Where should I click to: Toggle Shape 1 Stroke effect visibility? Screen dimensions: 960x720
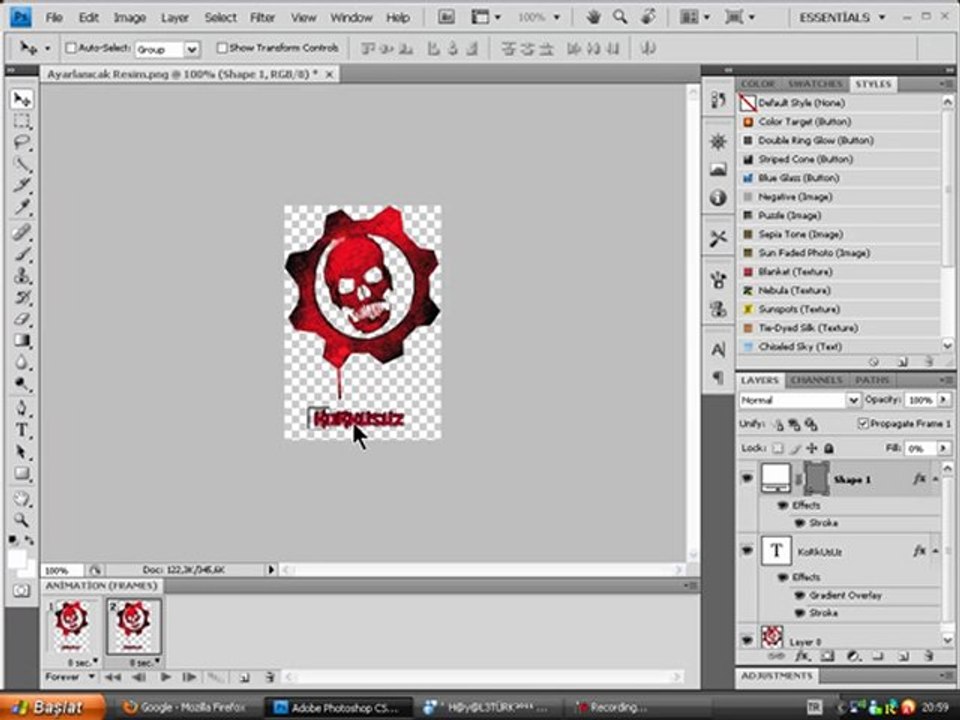(800, 523)
